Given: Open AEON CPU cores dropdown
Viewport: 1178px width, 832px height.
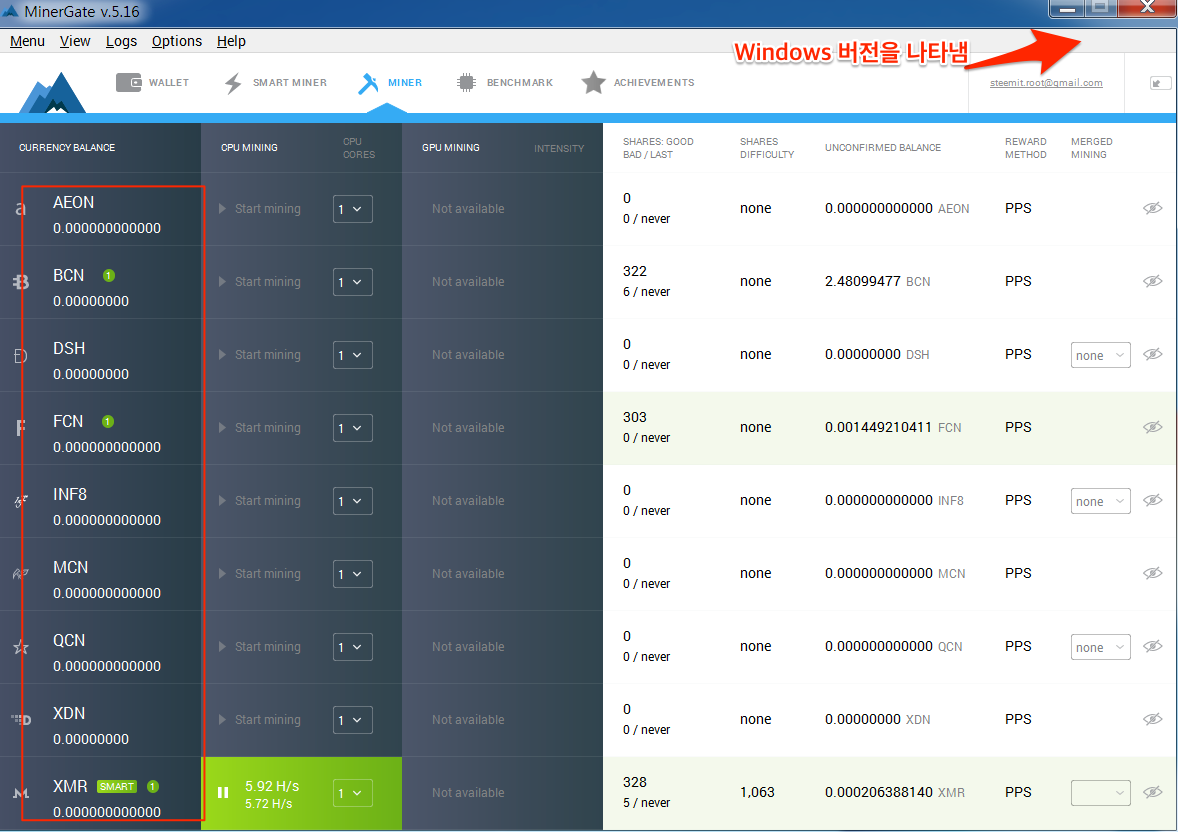Looking at the screenshot, I should click(352, 209).
